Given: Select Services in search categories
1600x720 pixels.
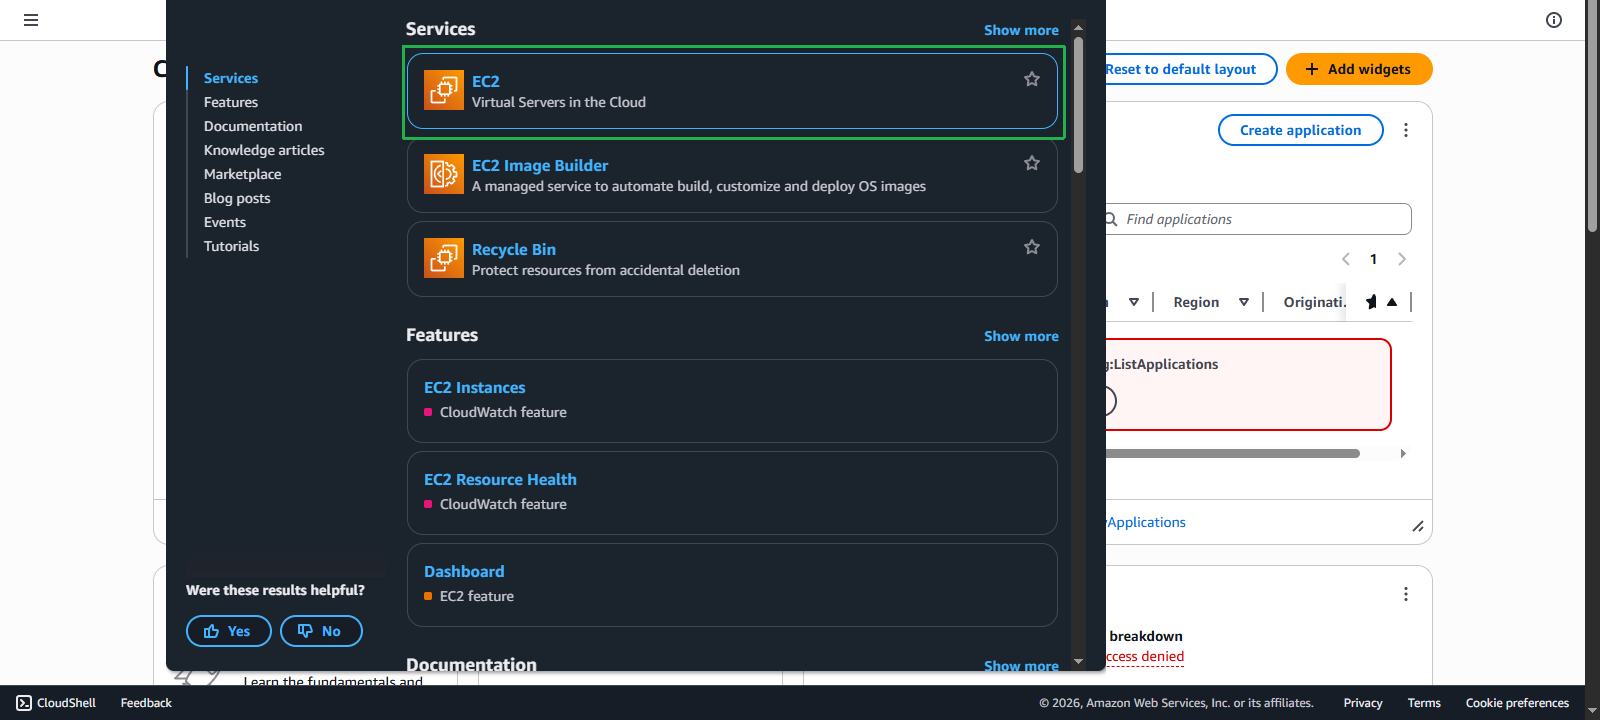Looking at the screenshot, I should (x=231, y=78).
